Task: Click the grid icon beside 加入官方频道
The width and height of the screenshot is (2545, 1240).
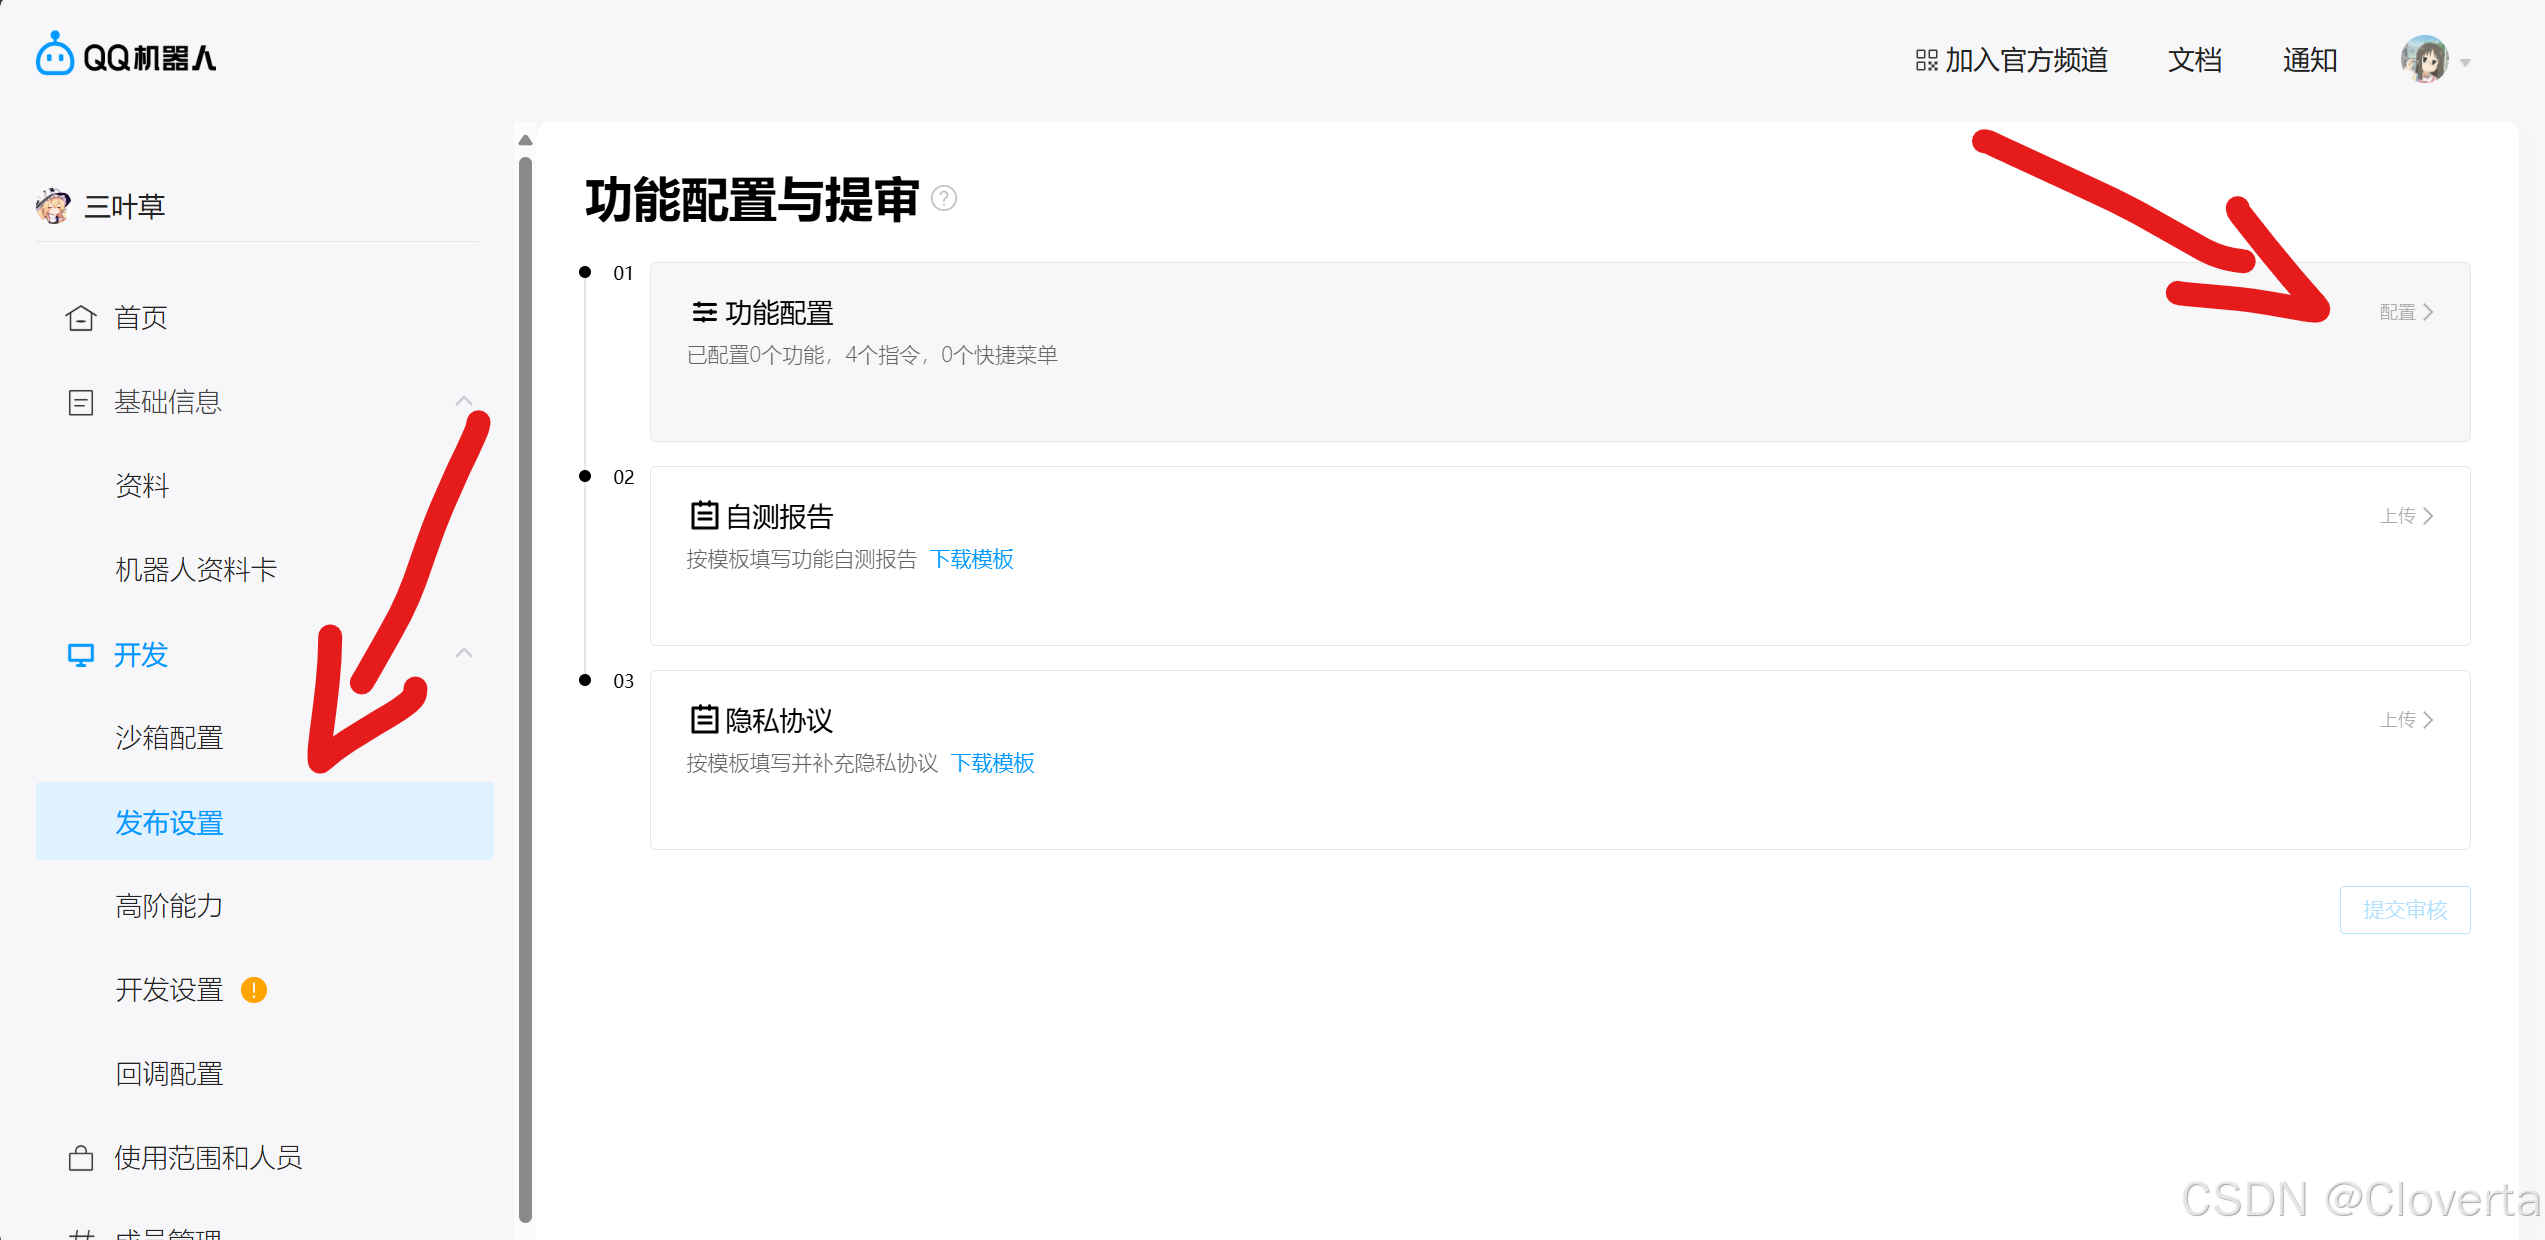Action: [x=1926, y=61]
